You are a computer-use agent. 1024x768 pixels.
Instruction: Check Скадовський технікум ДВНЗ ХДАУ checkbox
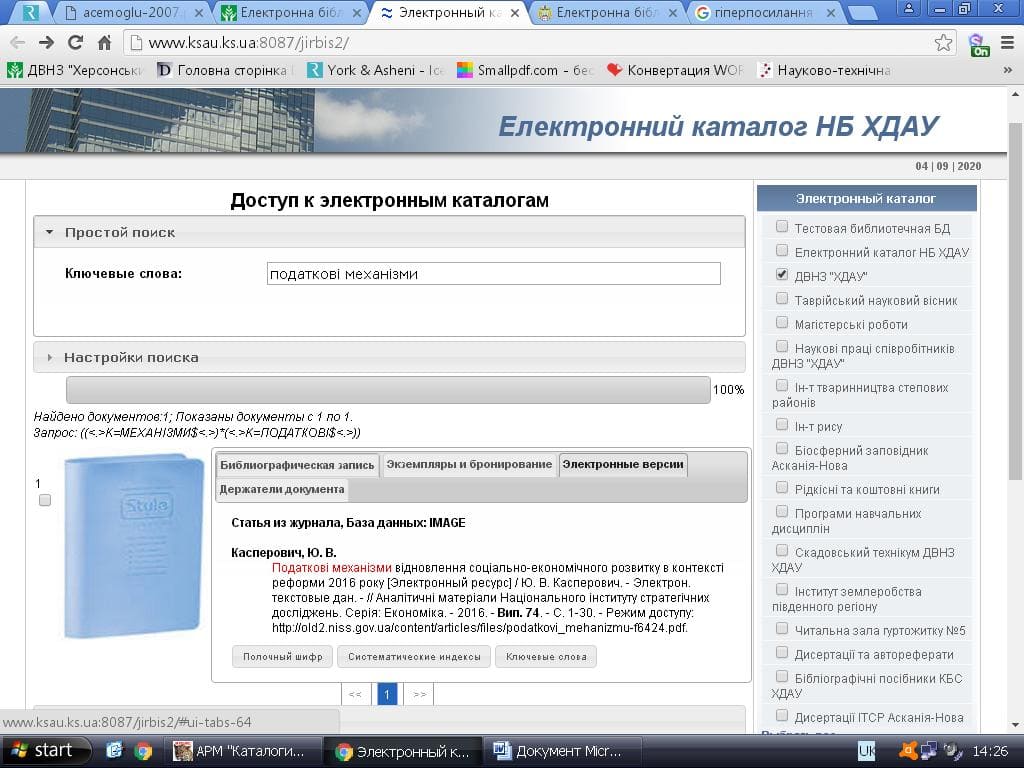(782, 551)
